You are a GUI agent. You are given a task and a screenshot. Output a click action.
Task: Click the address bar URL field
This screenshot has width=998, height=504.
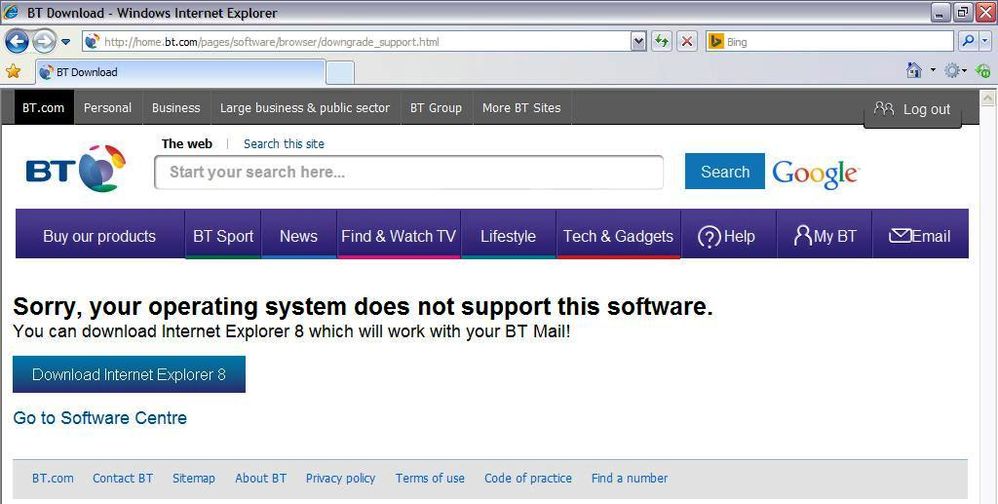(x=357, y=42)
